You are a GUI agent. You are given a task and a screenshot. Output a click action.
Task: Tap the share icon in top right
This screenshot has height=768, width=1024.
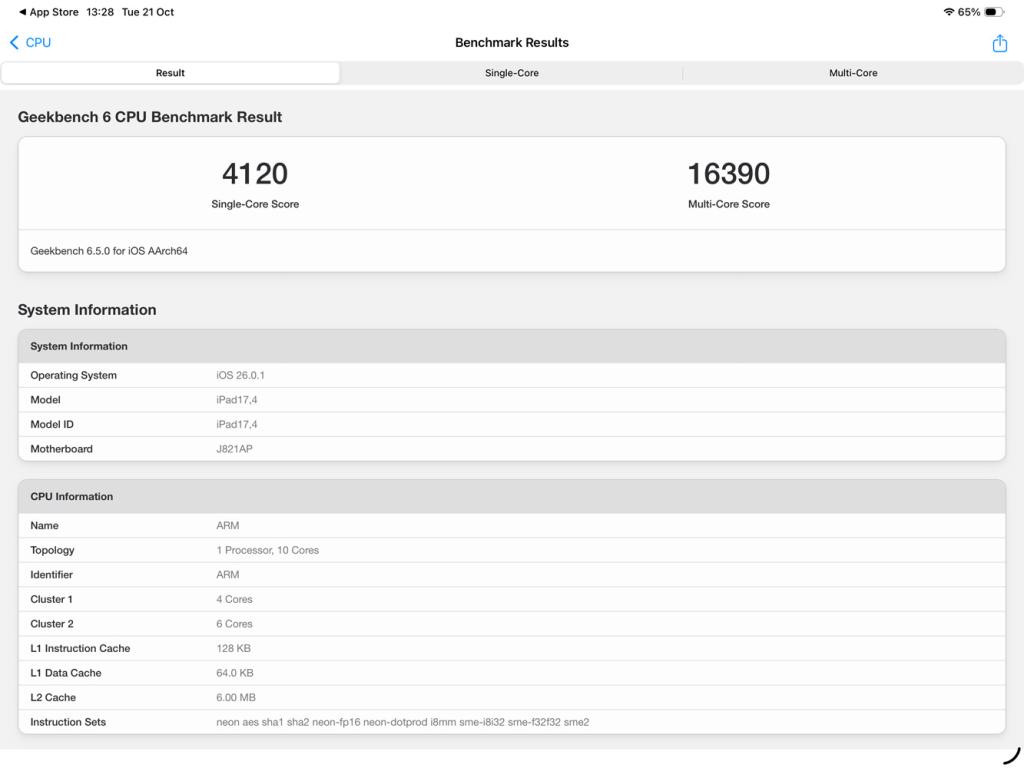999,43
